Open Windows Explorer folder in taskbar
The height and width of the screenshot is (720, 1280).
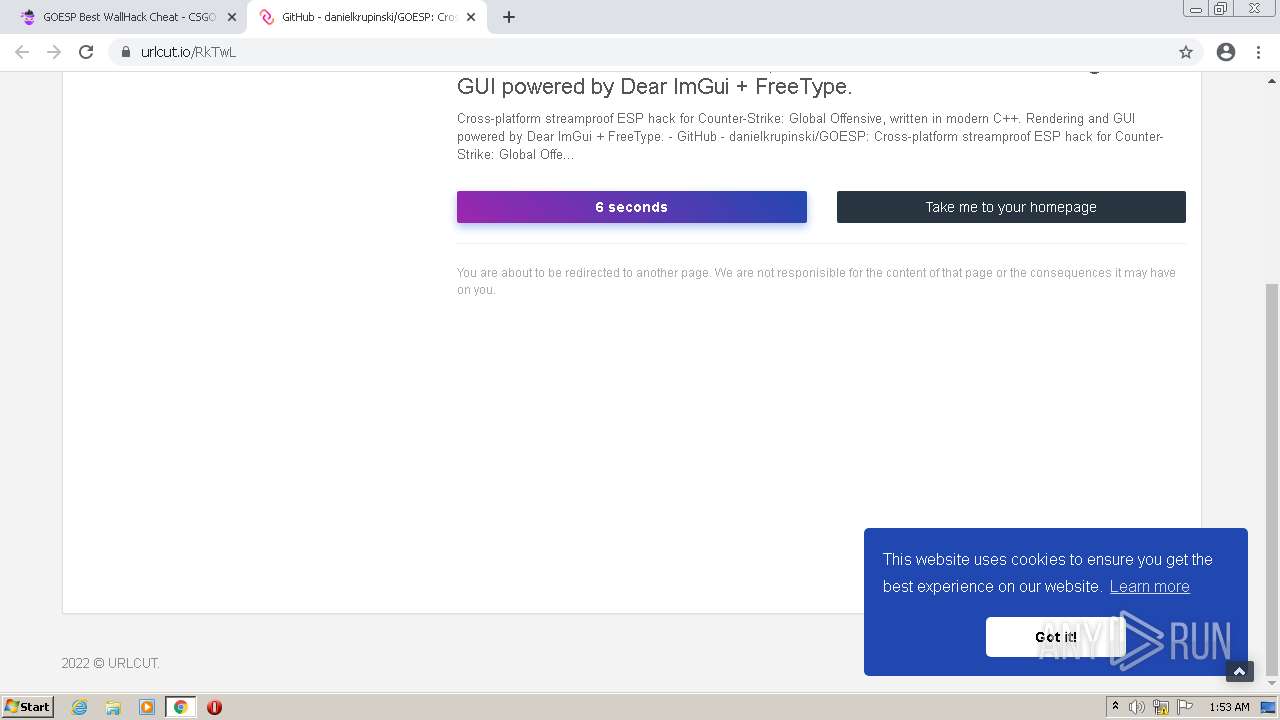(x=113, y=707)
